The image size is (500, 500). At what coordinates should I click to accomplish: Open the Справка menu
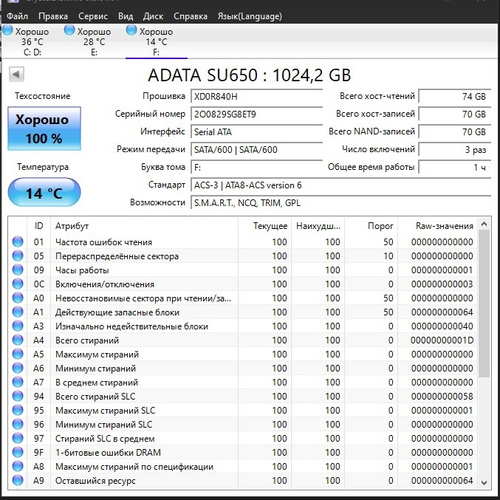coord(190,16)
